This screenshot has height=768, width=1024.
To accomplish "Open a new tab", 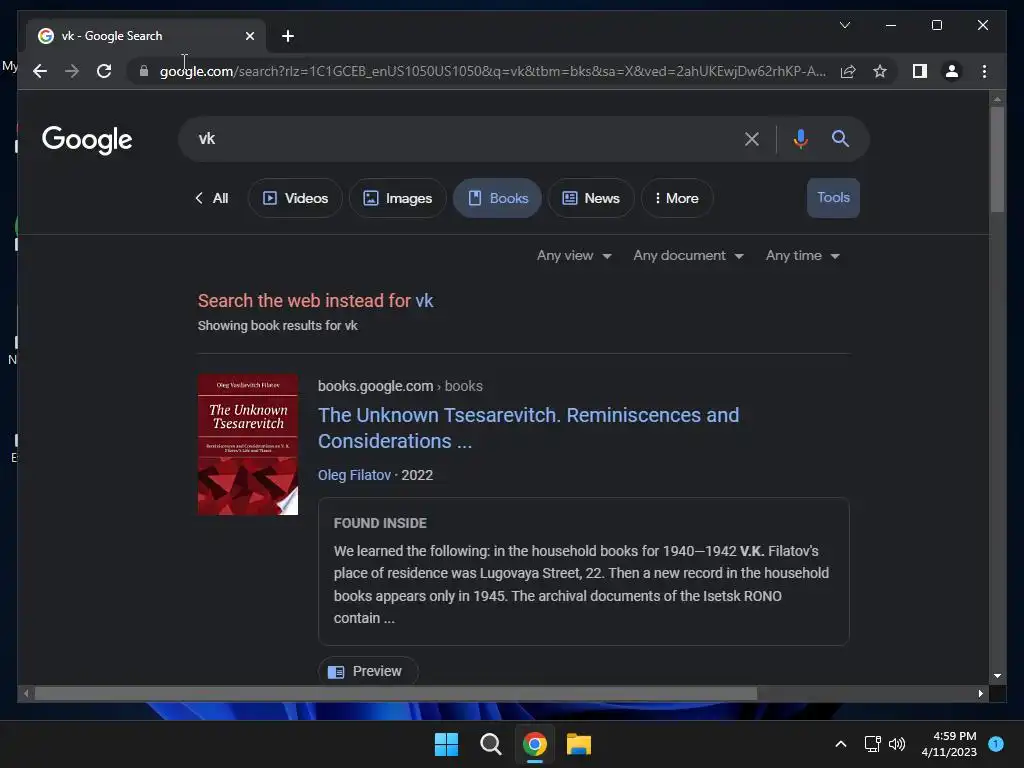I will tap(288, 36).
